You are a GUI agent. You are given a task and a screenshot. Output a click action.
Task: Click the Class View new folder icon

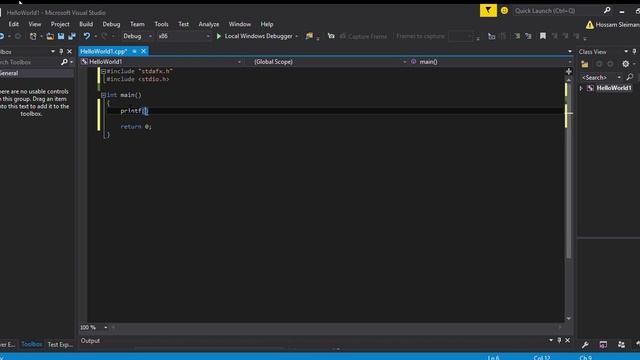tap(584, 64)
